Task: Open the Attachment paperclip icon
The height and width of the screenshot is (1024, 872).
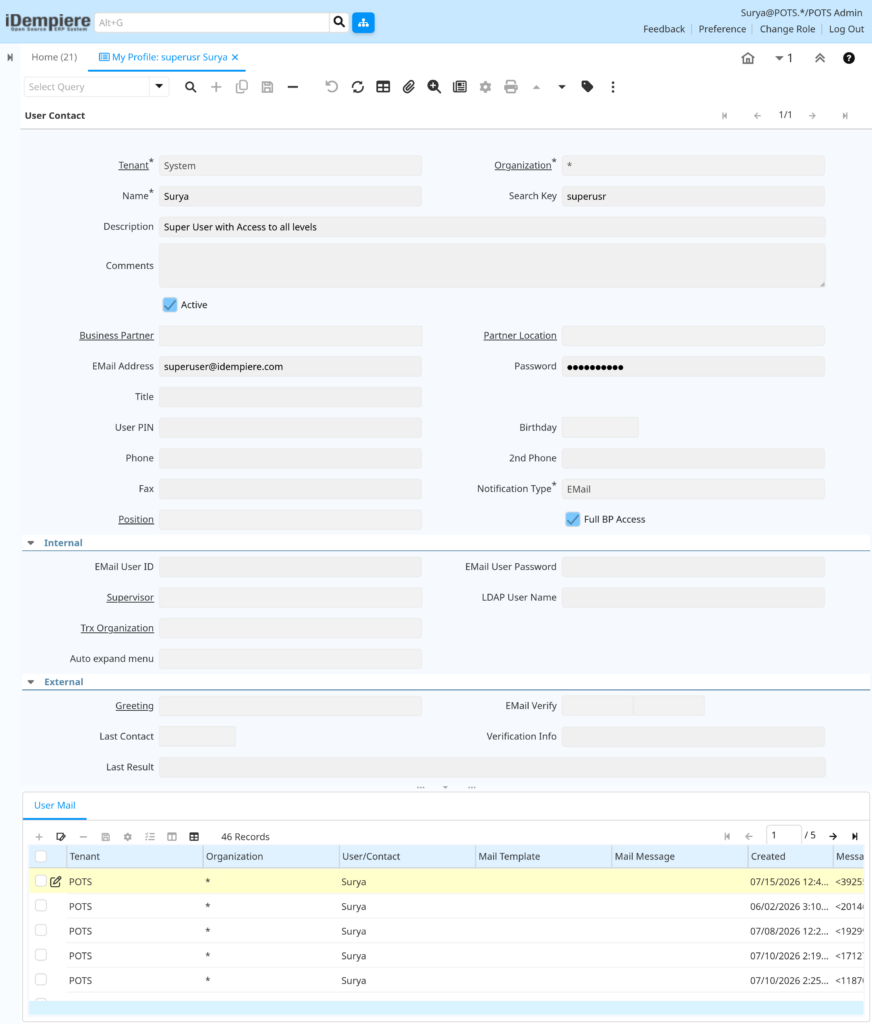Action: tap(408, 87)
